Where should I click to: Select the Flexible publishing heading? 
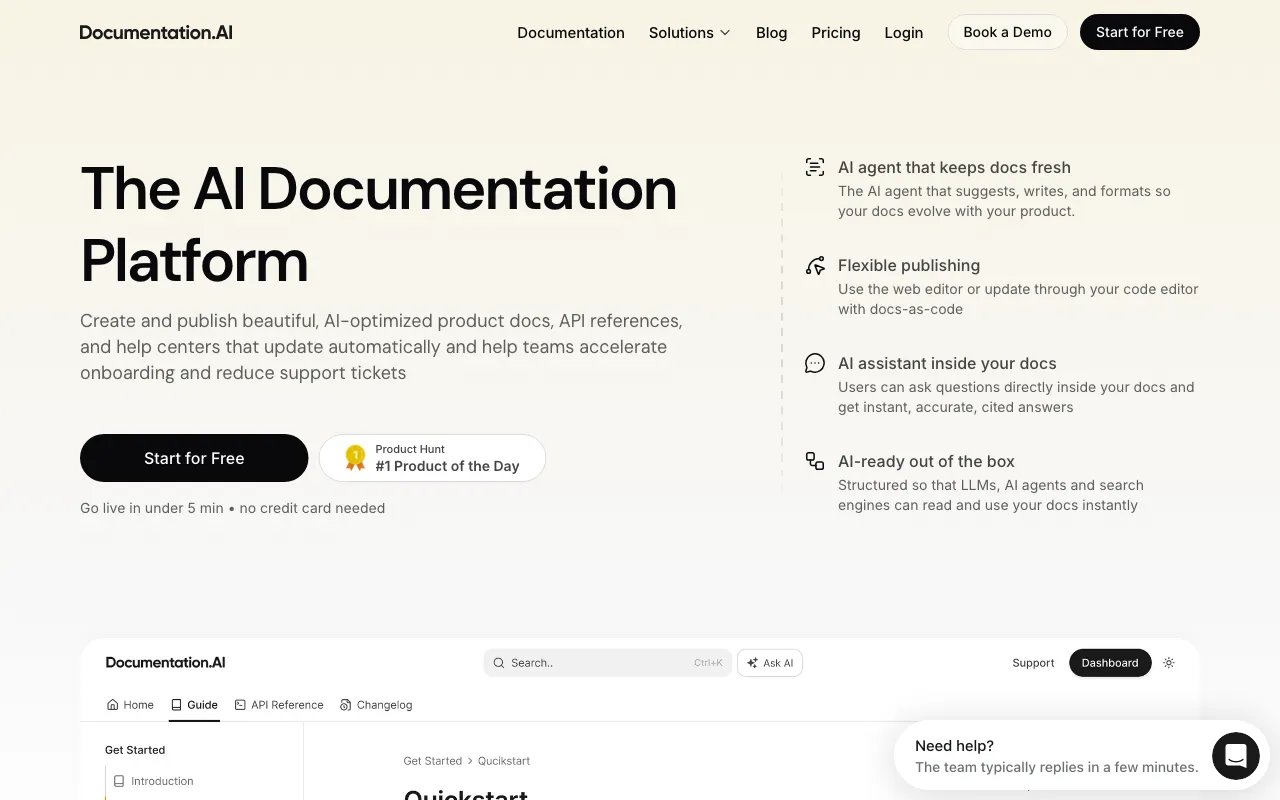(x=909, y=266)
